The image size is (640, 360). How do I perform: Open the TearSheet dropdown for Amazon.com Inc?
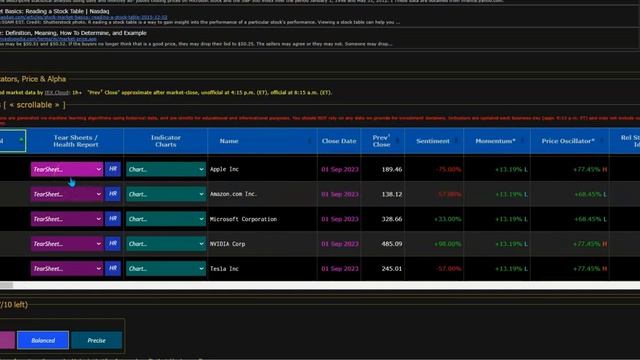coord(67,194)
